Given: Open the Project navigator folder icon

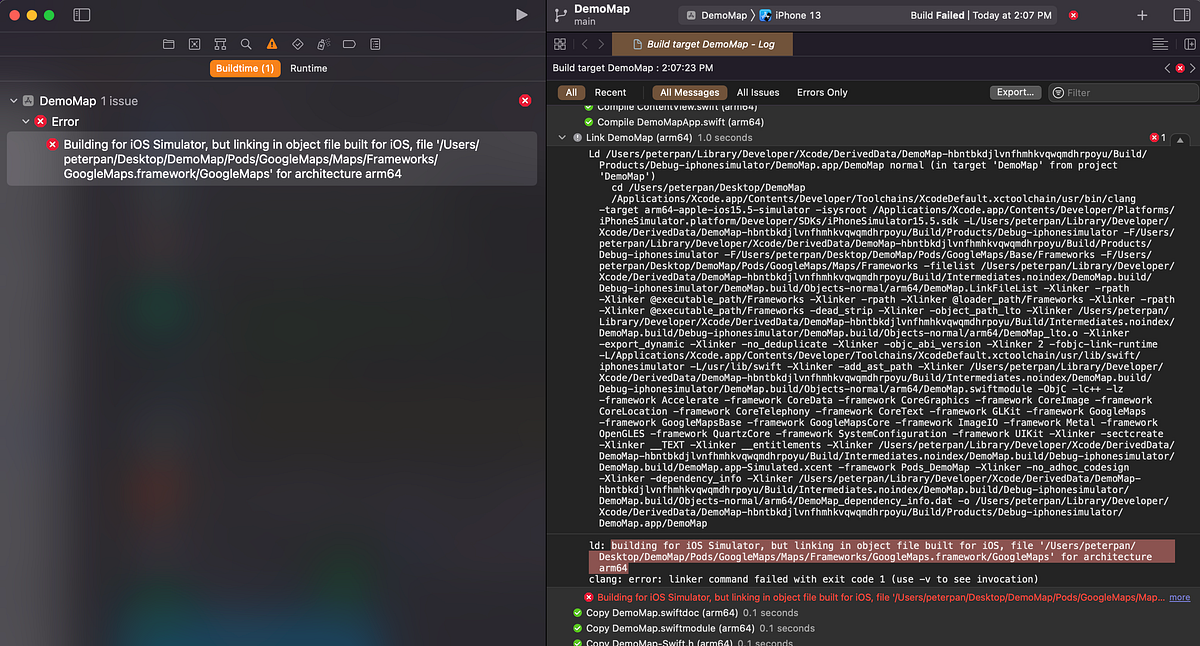Looking at the screenshot, I should pos(168,44).
